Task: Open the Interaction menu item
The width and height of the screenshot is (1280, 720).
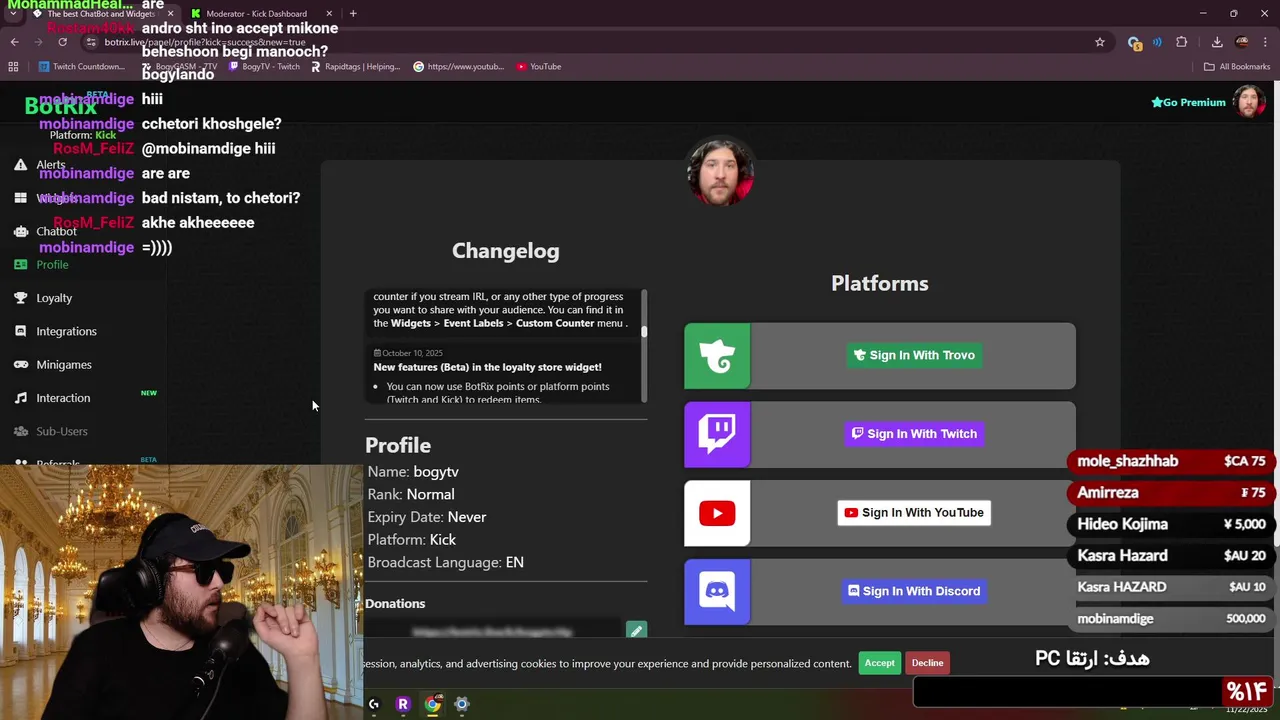Action: [63, 398]
